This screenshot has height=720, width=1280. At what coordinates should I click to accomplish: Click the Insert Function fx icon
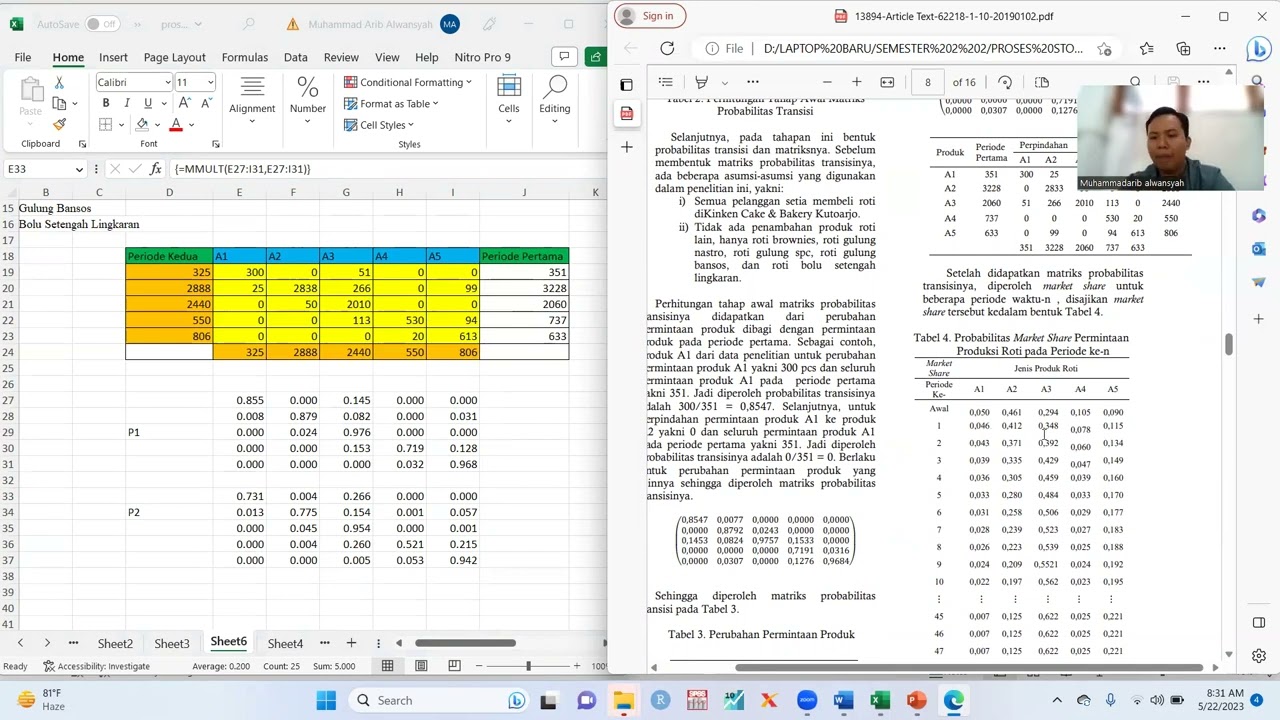pos(155,169)
